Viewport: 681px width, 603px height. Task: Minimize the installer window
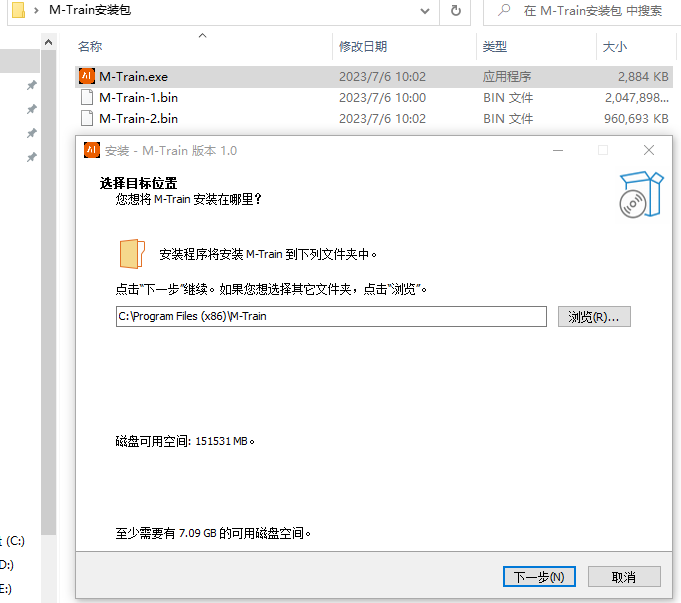[558, 150]
